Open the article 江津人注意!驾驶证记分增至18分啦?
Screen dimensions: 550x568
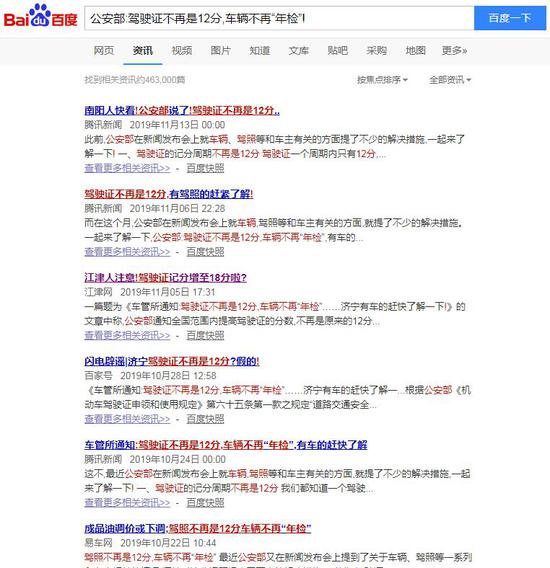pos(165,277)
